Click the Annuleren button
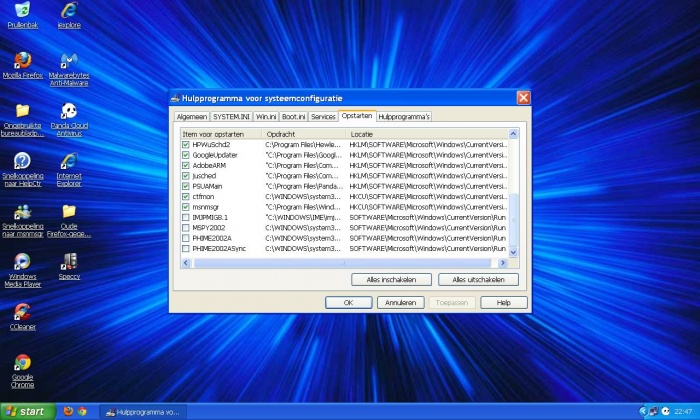700x420 pixels. (400, 303)
